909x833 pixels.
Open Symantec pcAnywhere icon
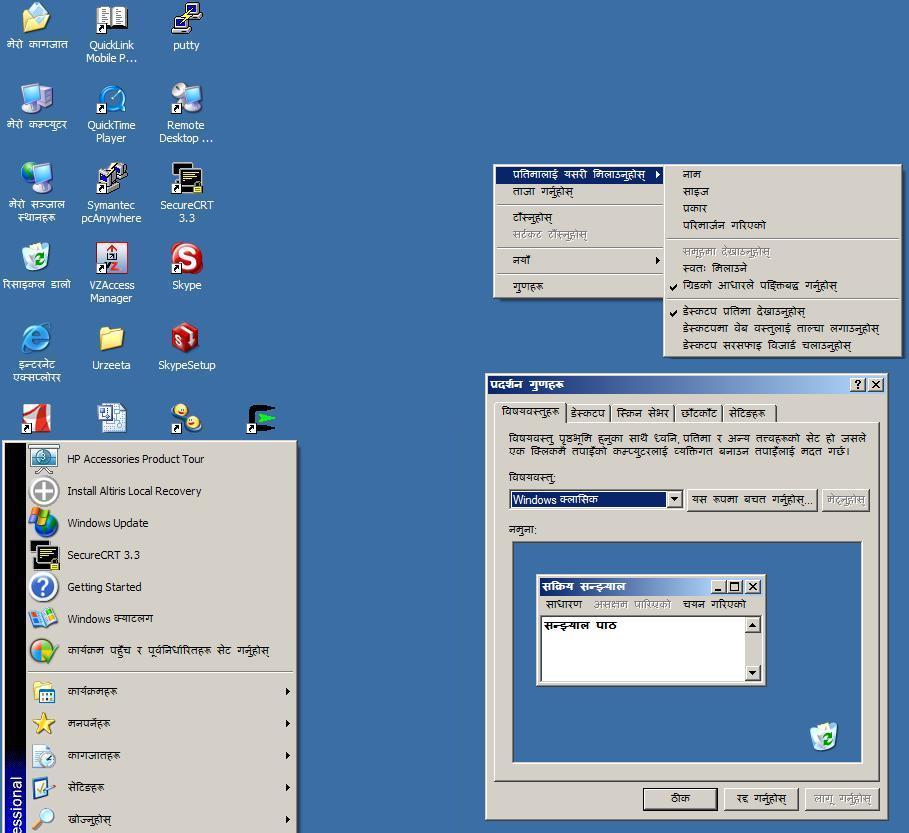pos(111,181)
